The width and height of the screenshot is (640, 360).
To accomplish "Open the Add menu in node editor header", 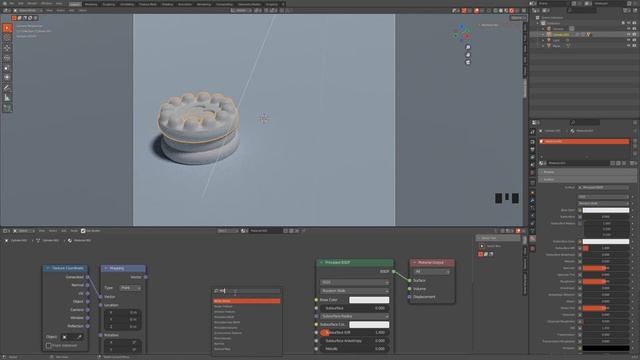I will (64, 231).
